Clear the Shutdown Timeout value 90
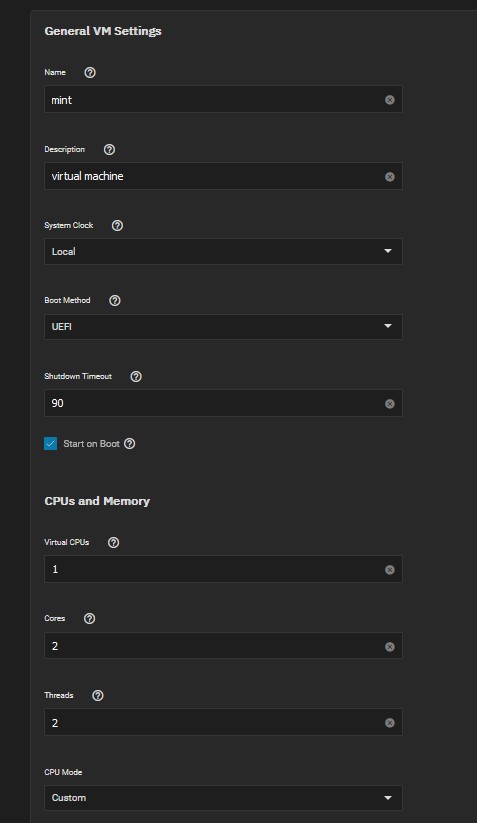 389,404
